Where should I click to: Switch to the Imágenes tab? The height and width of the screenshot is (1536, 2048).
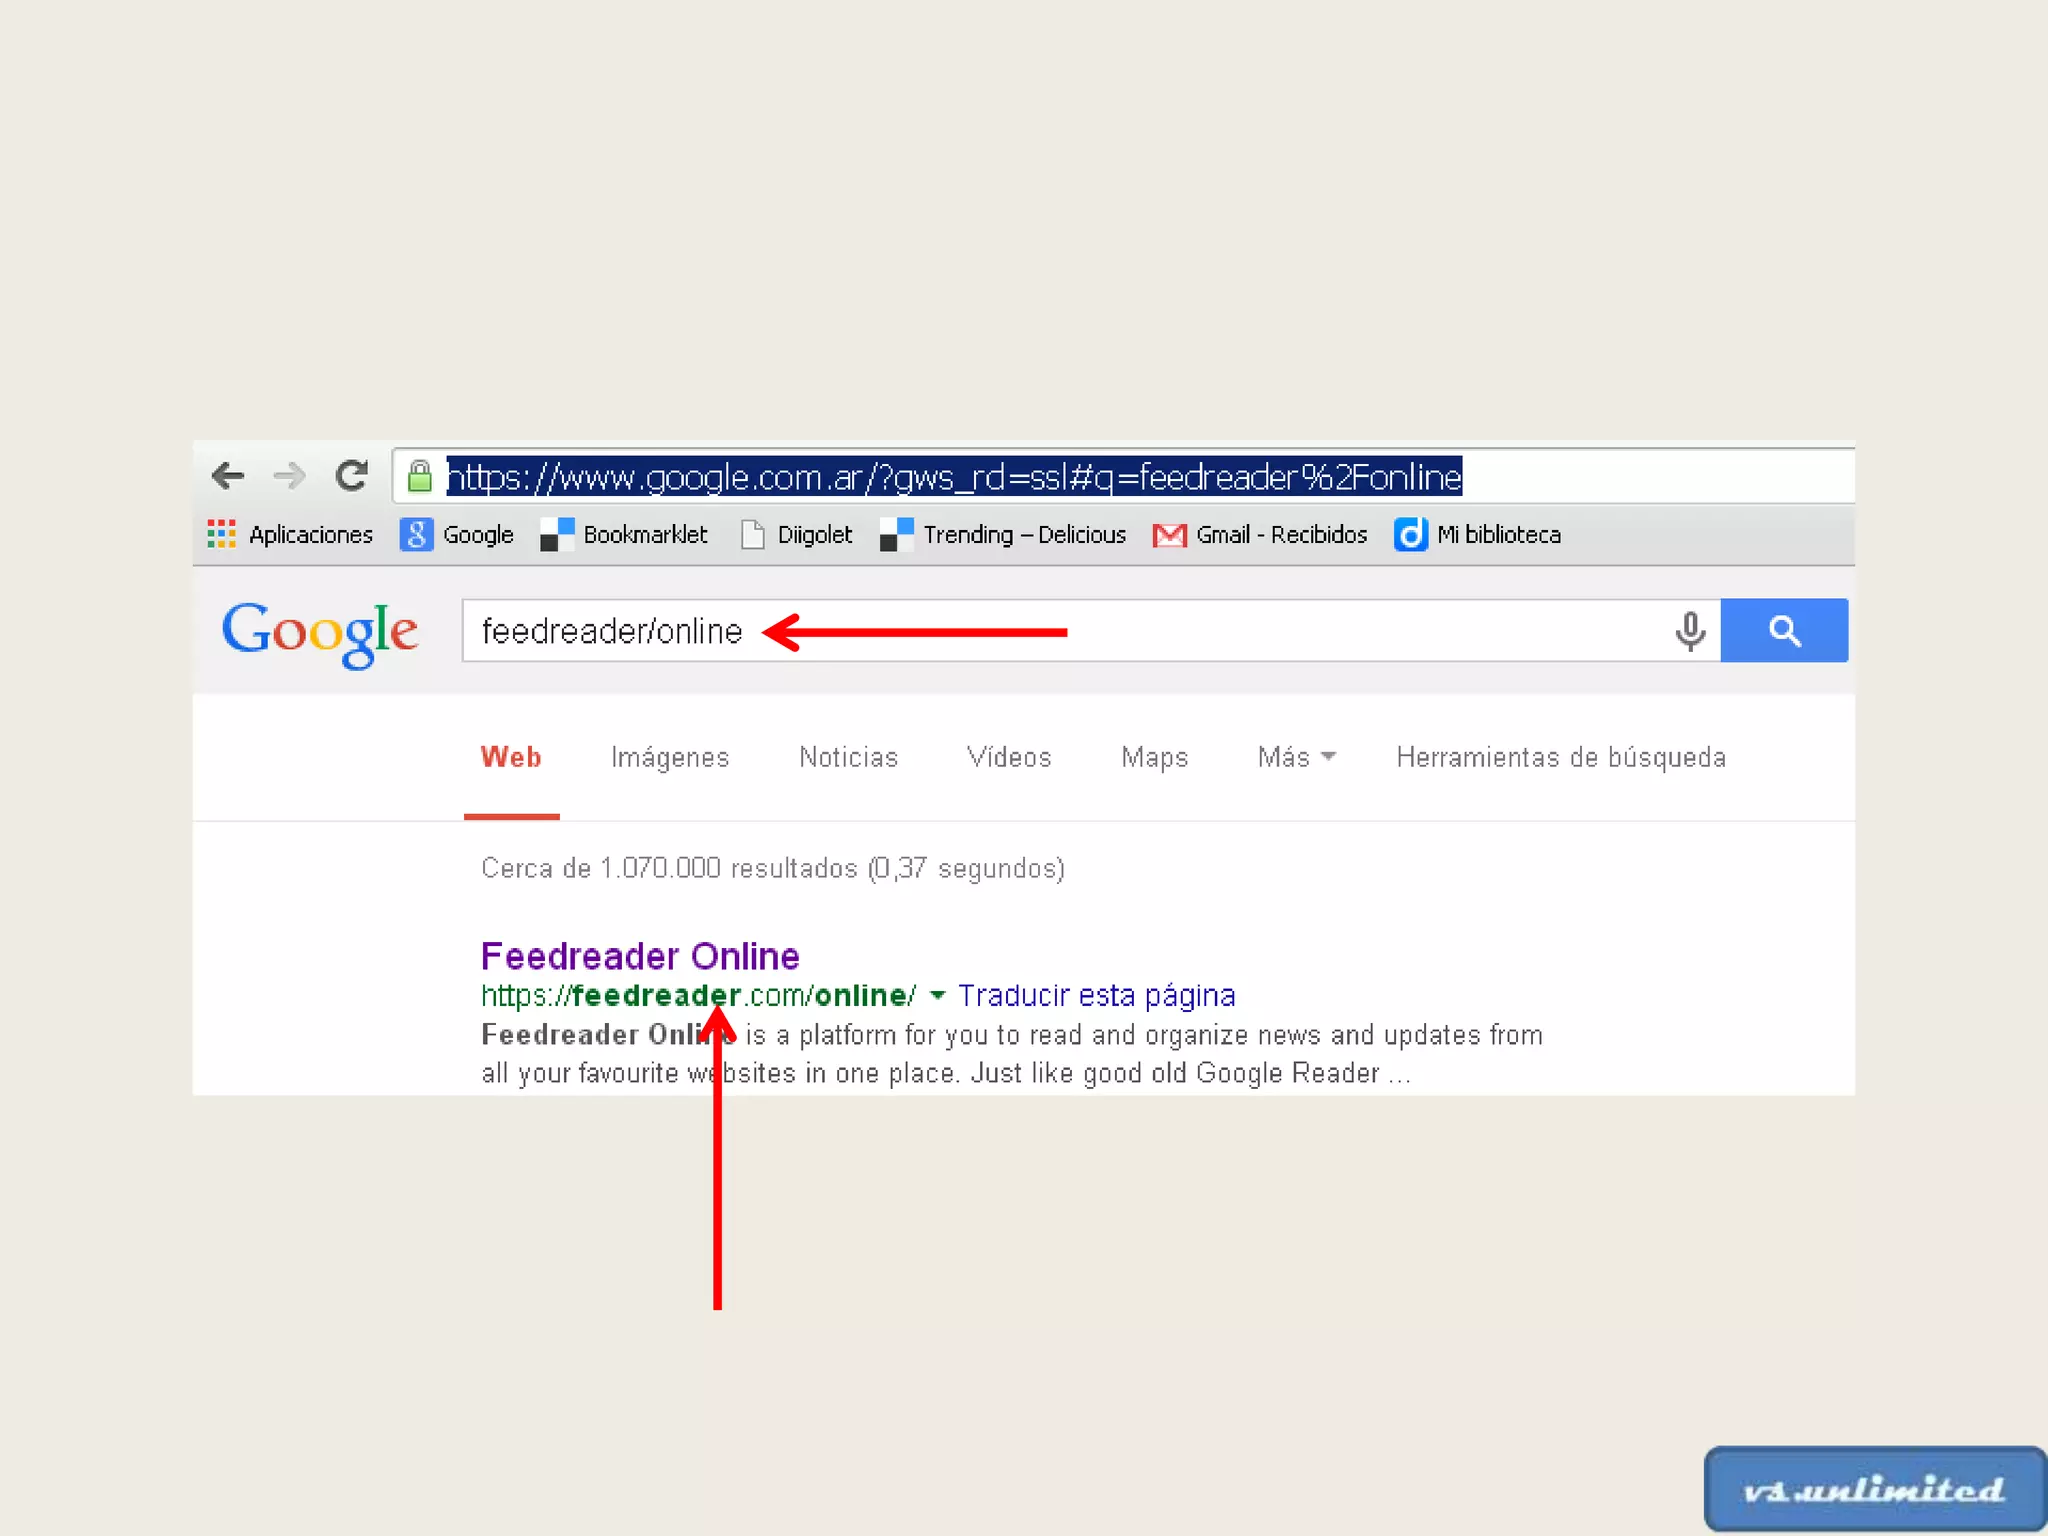(670, 757)
